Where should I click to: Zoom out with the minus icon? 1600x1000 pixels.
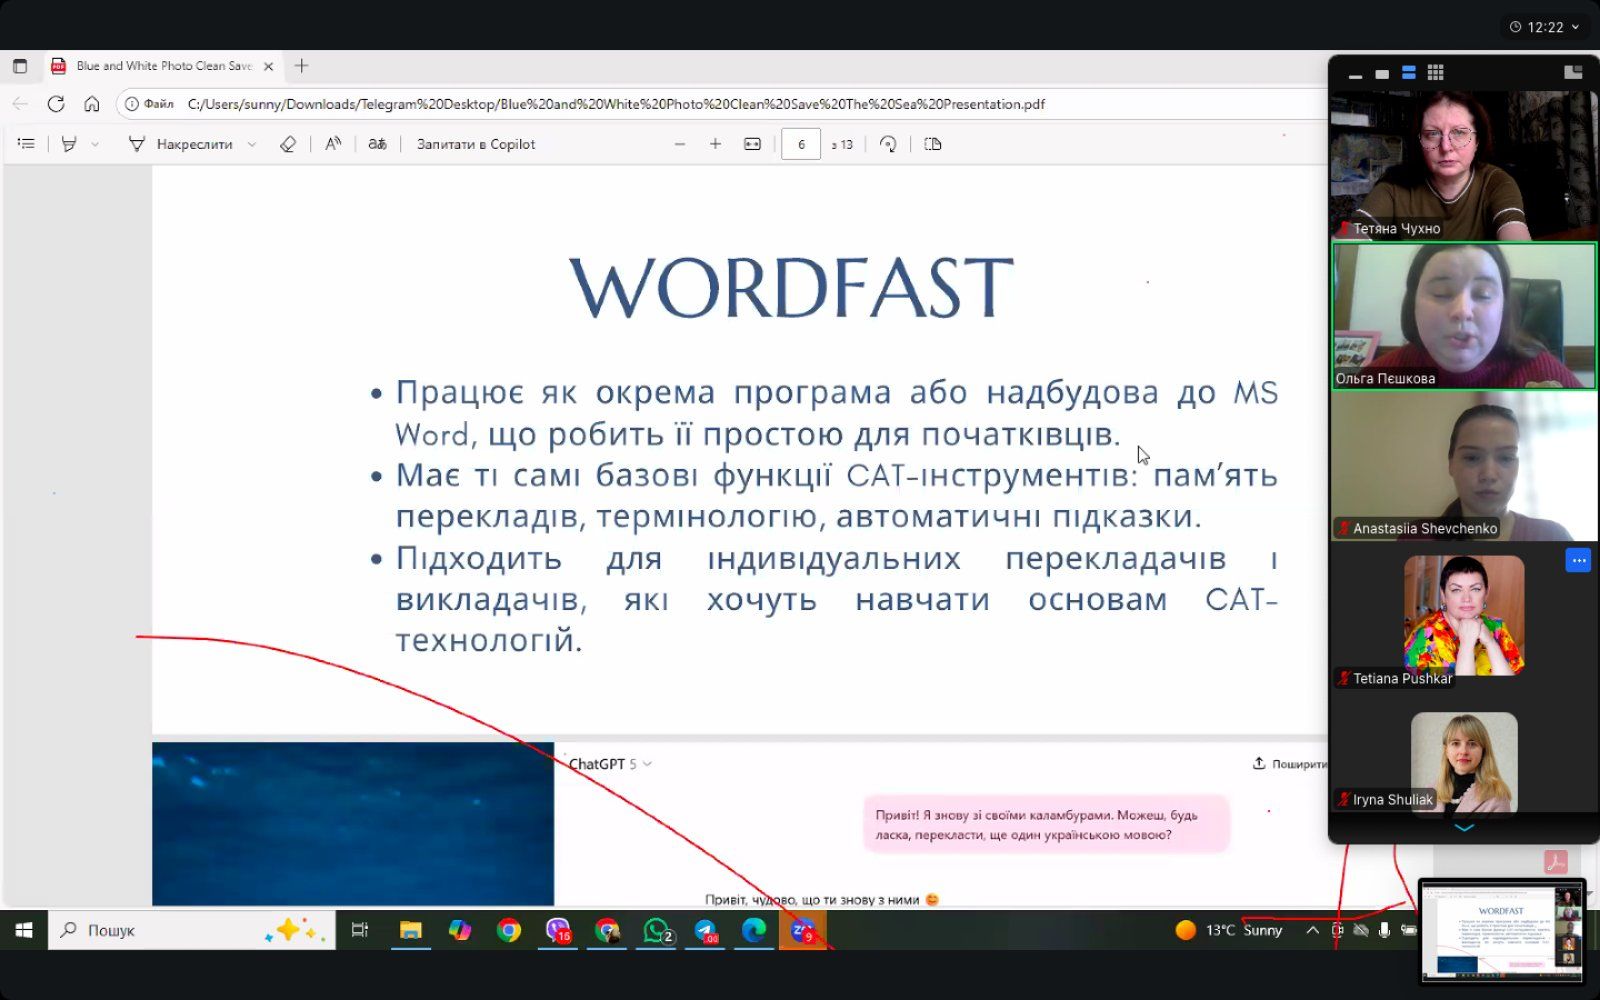point(680,144)
